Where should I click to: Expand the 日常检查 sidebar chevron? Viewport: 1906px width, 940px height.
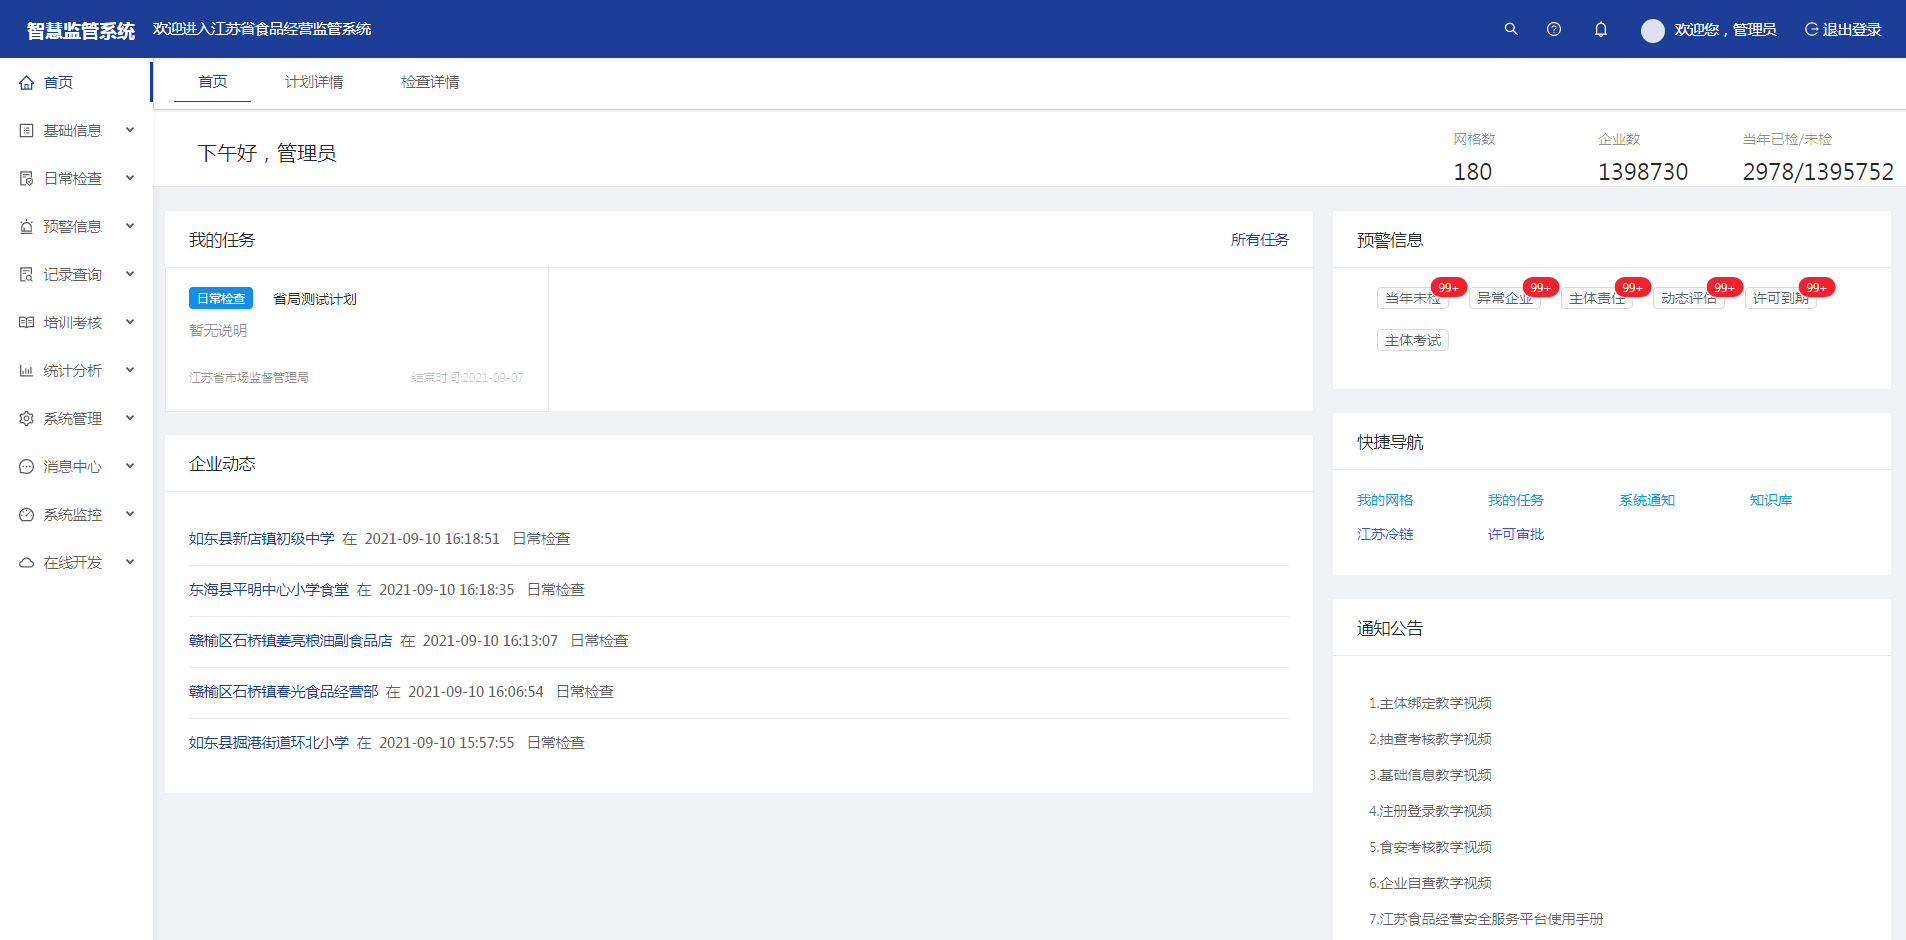pos(130,178)
